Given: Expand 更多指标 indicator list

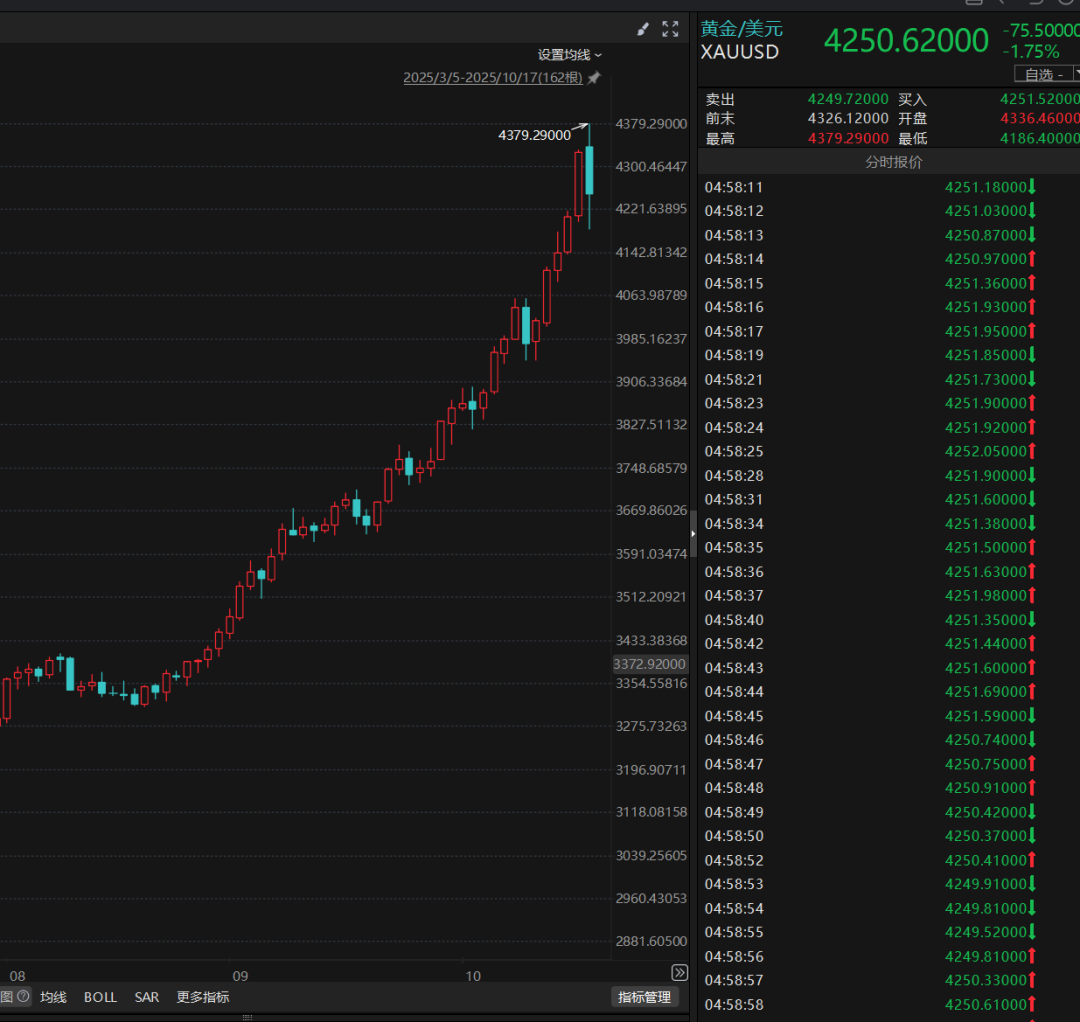Looking at the screenshot, I should point(202,997).
